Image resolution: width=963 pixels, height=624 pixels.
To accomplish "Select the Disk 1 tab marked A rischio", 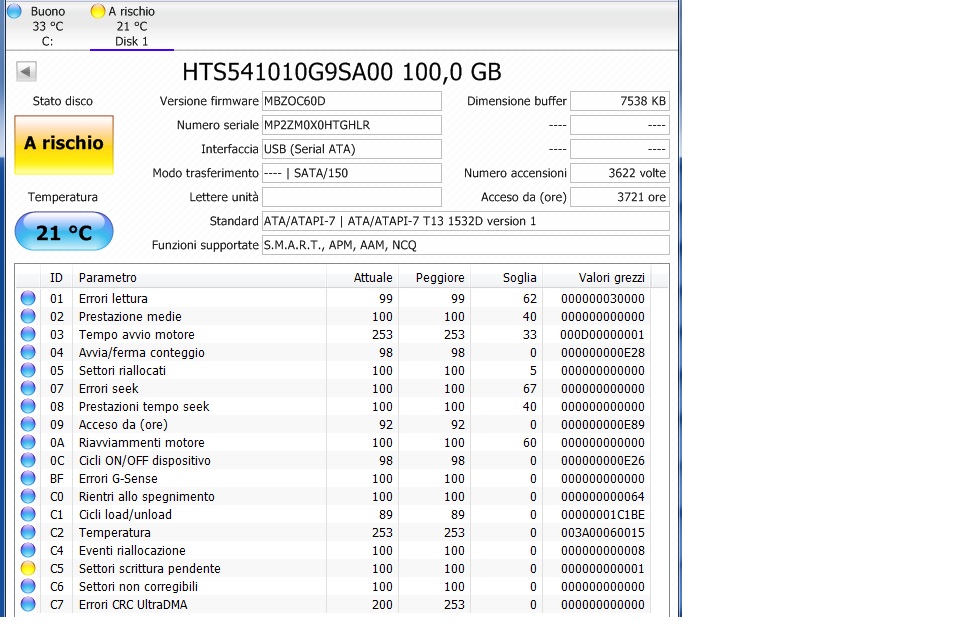I will pos(131,26).
